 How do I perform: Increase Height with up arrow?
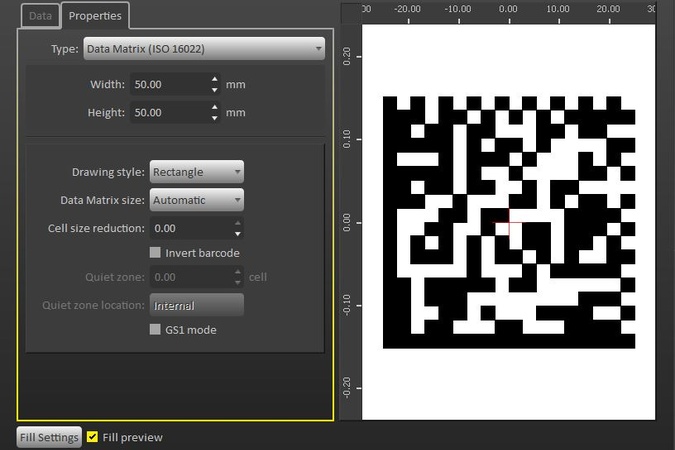coord(215,107)
